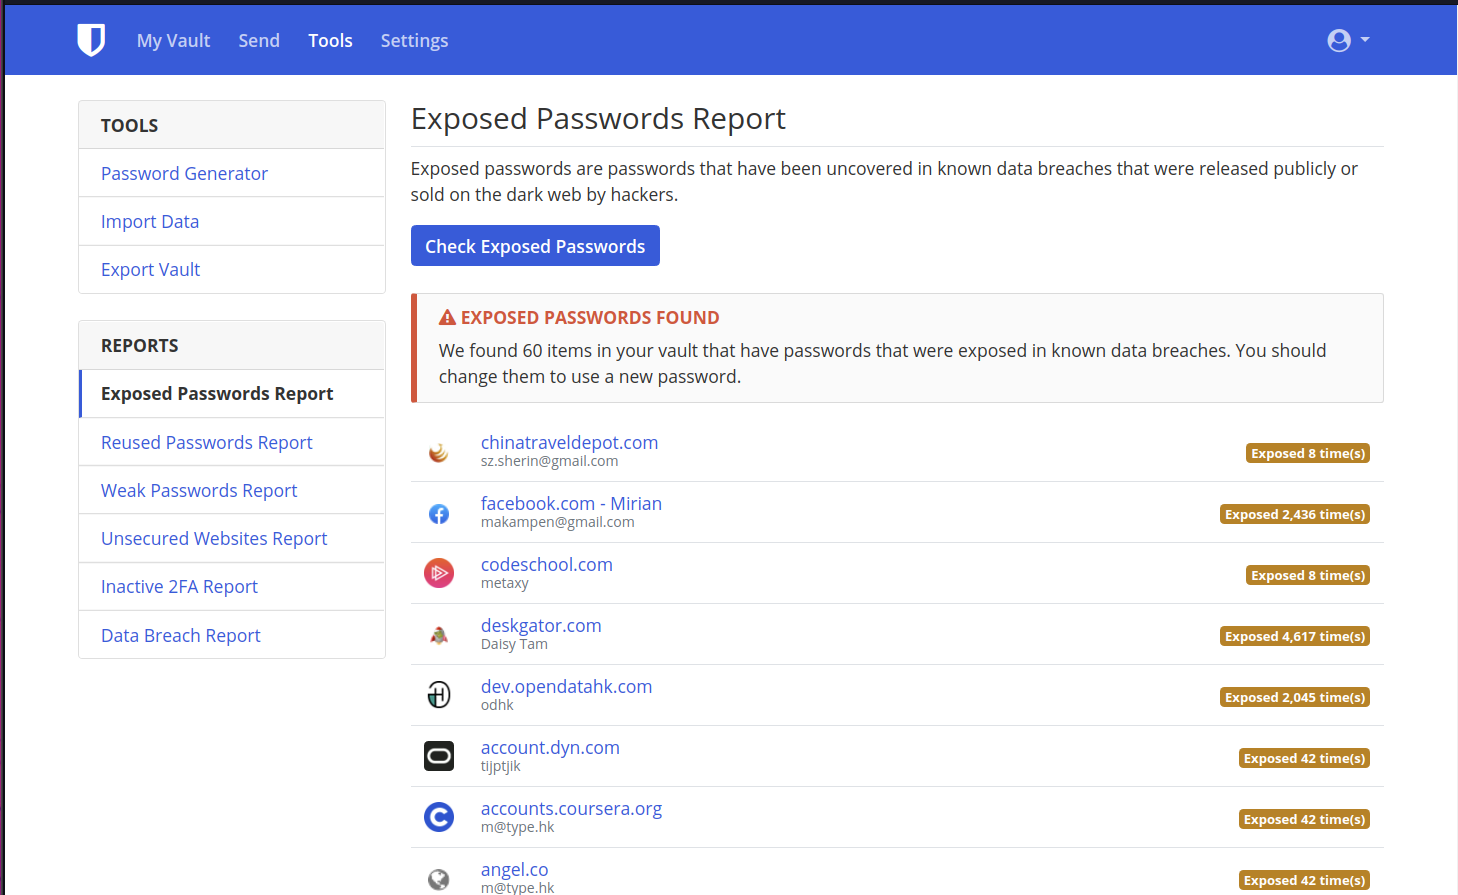Image resolution: width=1458 pixels, height=895 pixels.
Task: Open the Settings tab
Action: [x=414, y=41]
